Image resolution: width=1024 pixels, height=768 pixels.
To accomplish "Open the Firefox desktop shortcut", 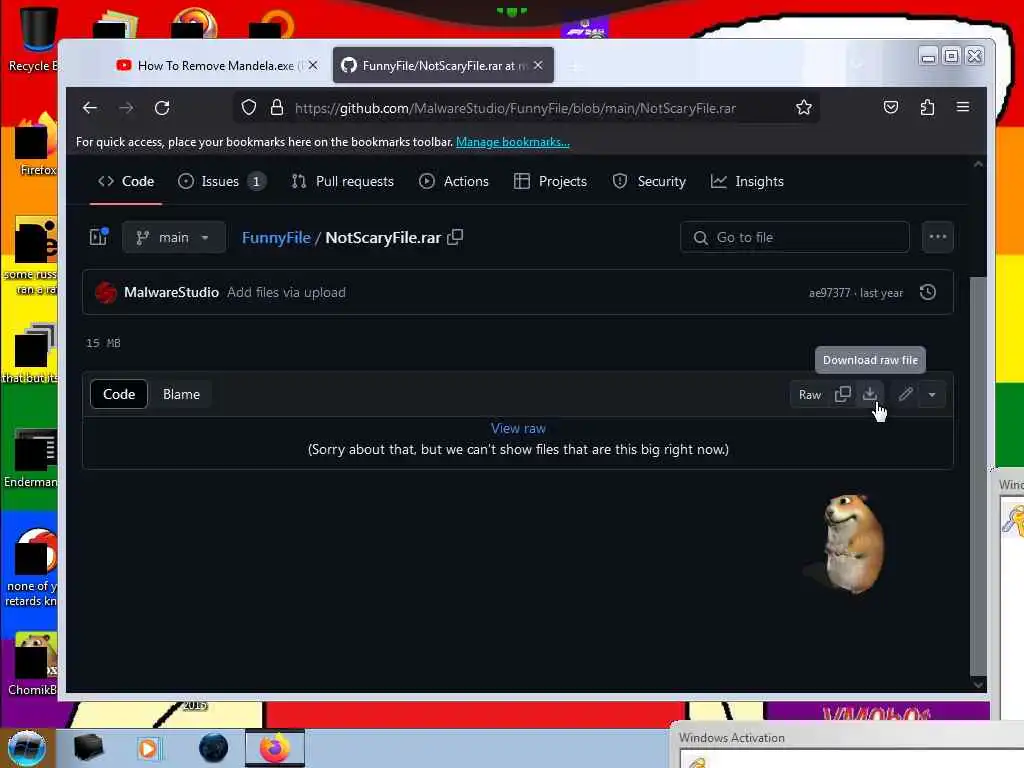I will (x=35, y=145).
